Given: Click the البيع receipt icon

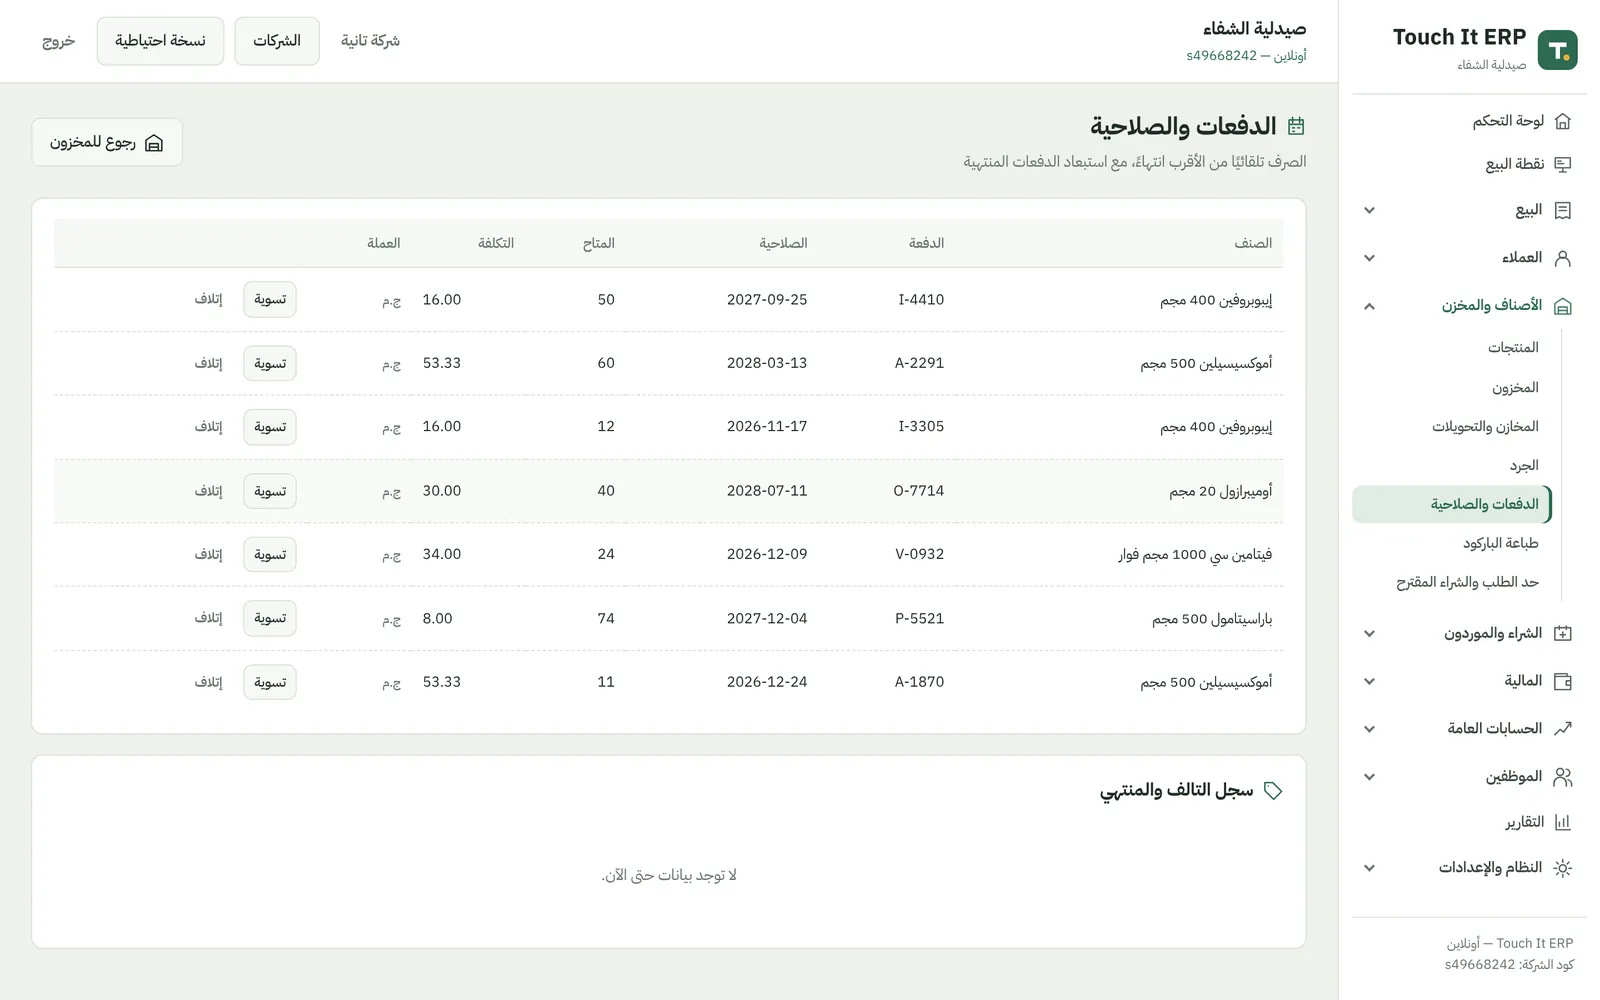Looking at the screenshot, I should coord(1563,210).
